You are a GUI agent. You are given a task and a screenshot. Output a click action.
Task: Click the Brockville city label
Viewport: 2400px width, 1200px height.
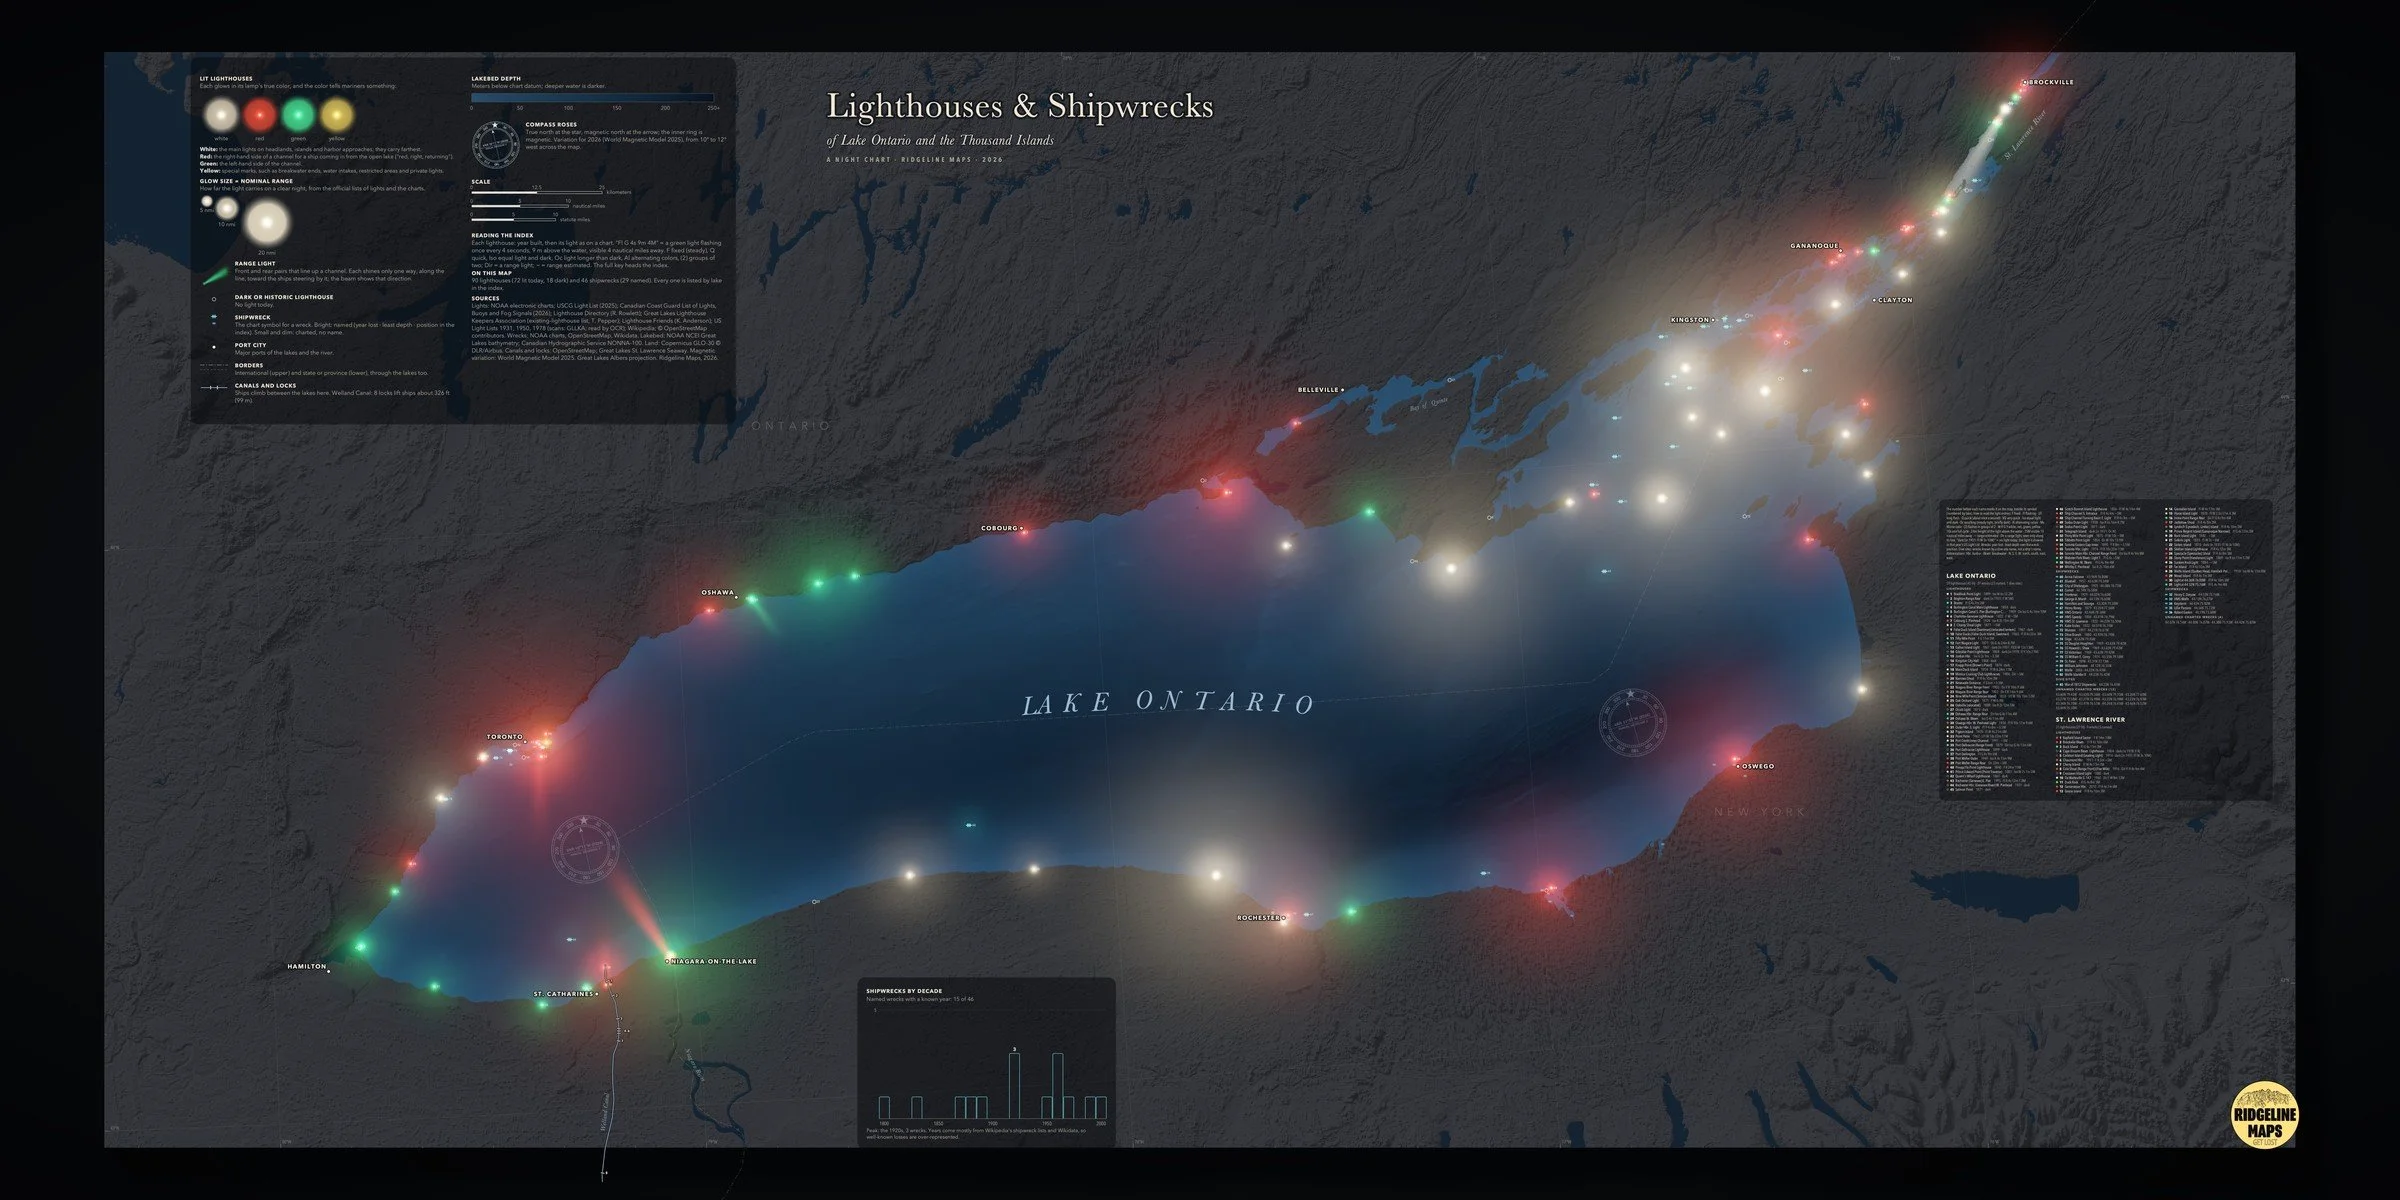point(2051,82)
